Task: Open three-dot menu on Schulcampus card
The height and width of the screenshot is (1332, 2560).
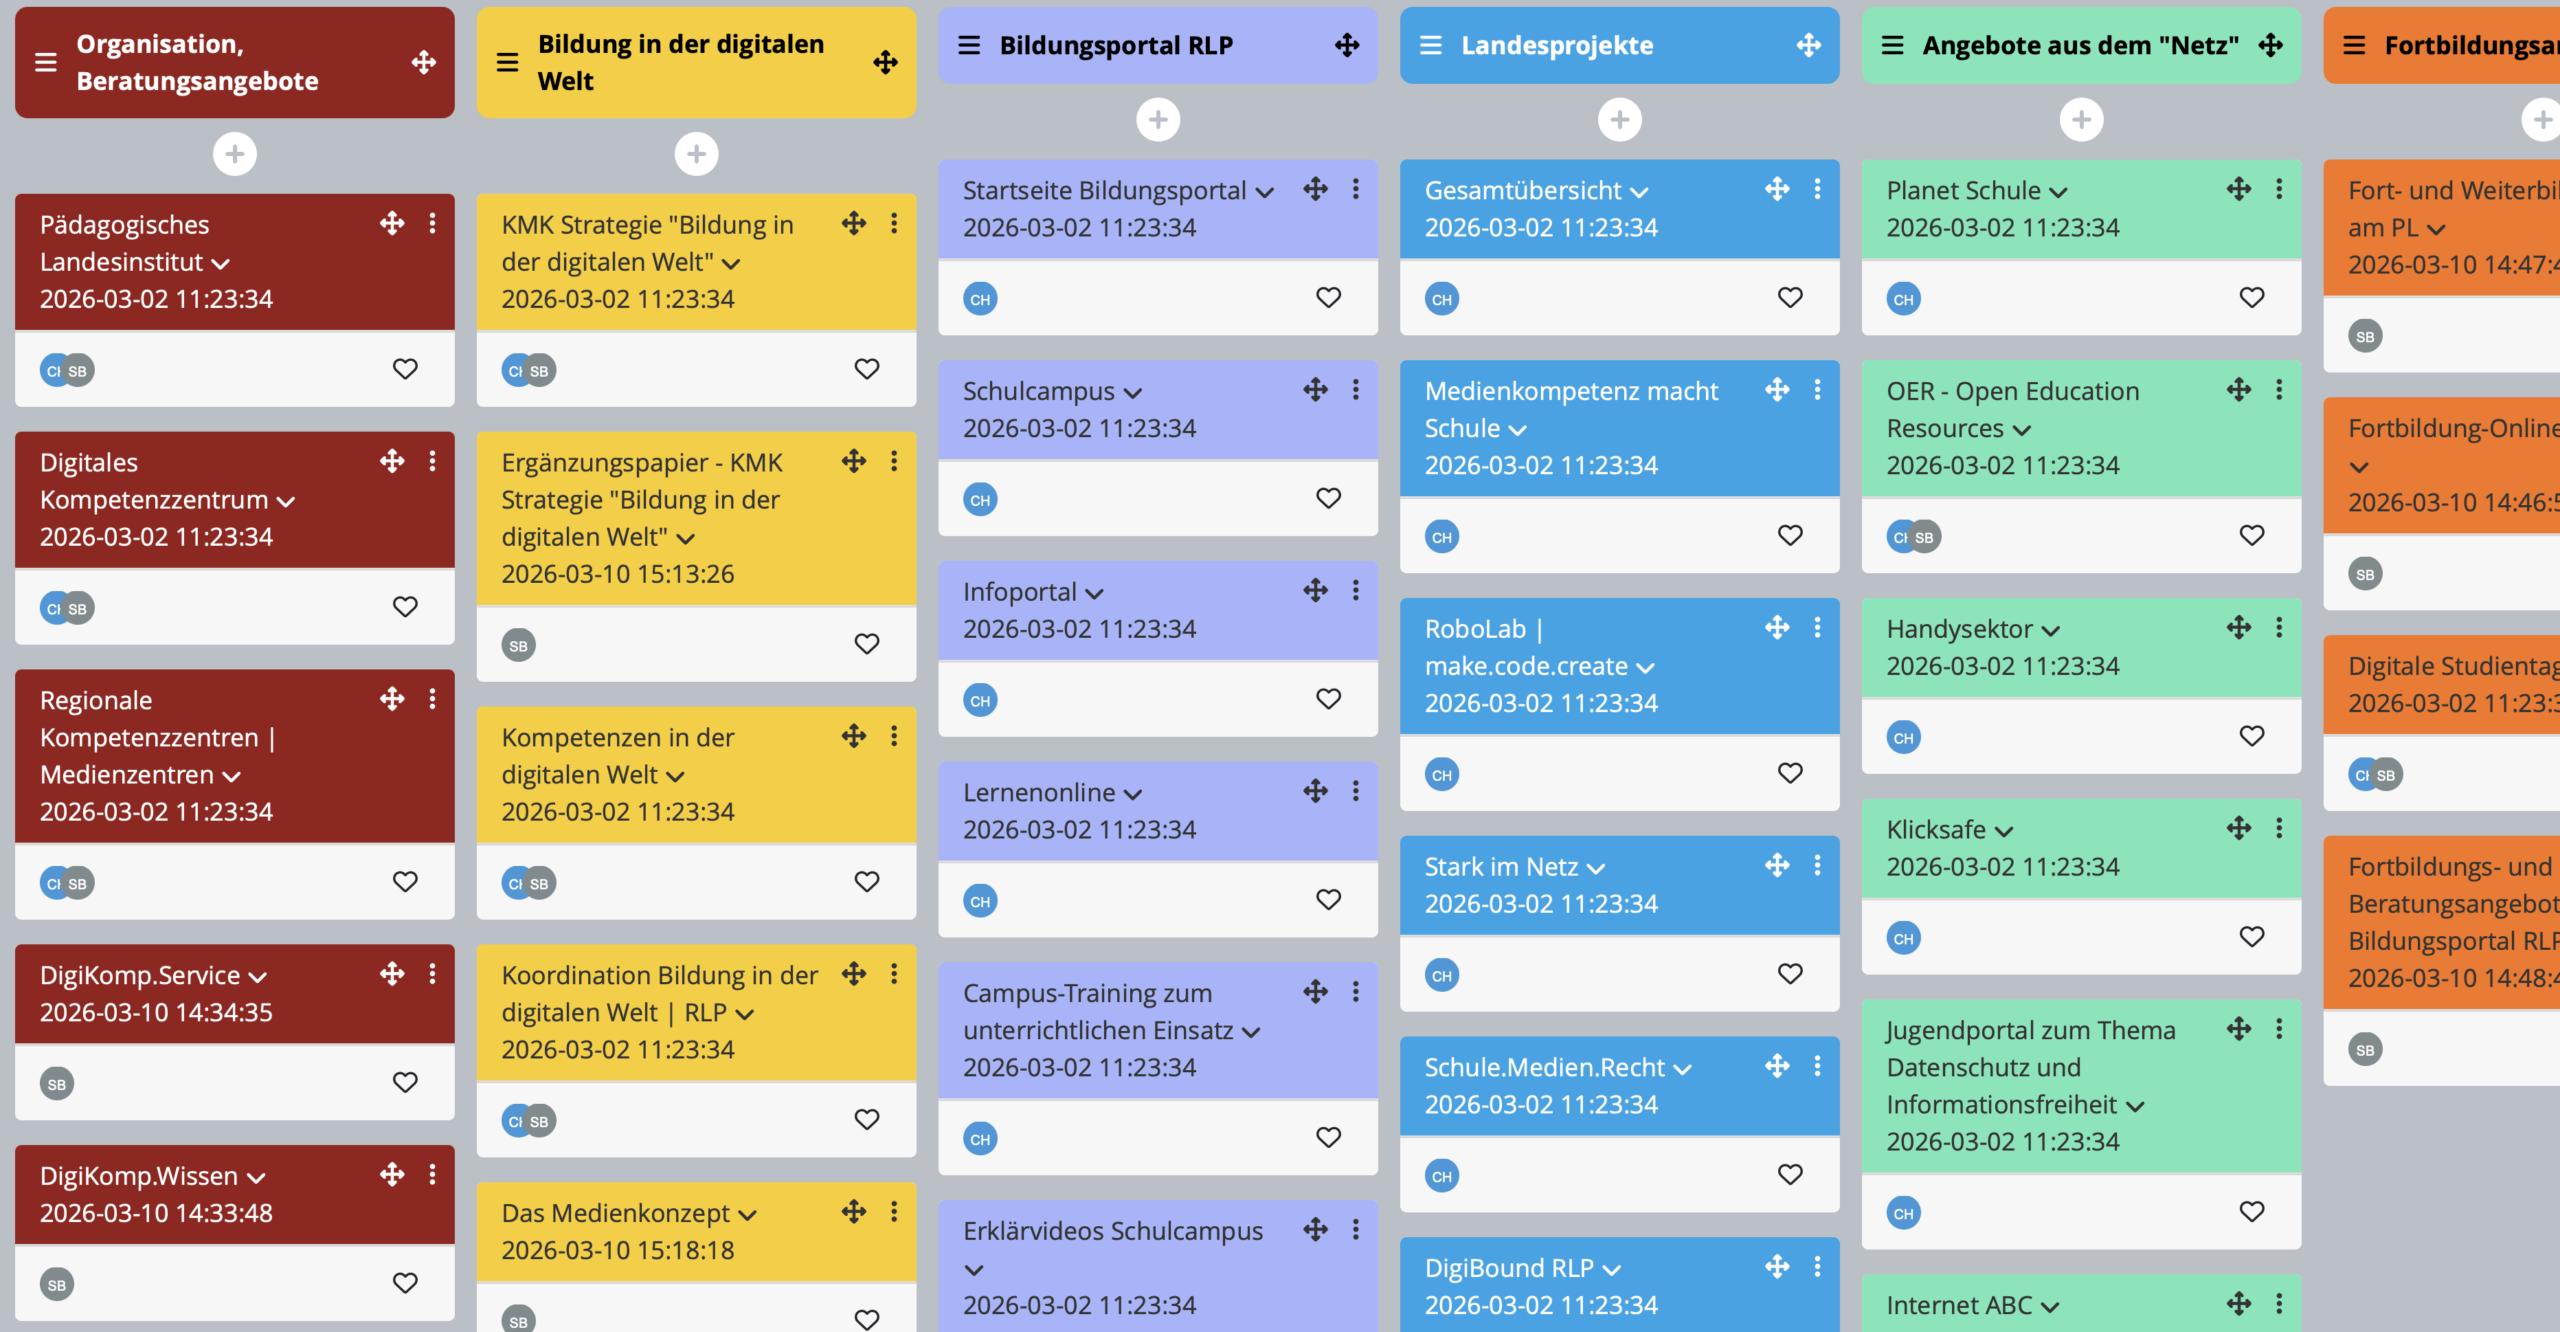Action: pos(1356,390)
